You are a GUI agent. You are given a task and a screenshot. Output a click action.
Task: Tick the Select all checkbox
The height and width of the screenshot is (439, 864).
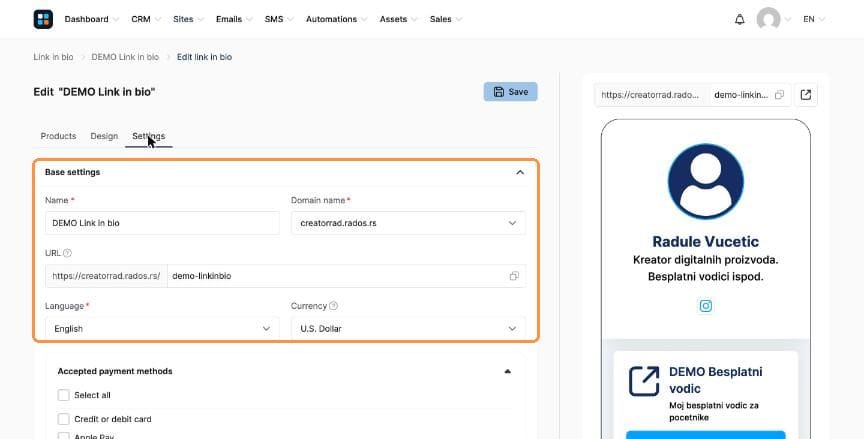click(x=63, y=395)
